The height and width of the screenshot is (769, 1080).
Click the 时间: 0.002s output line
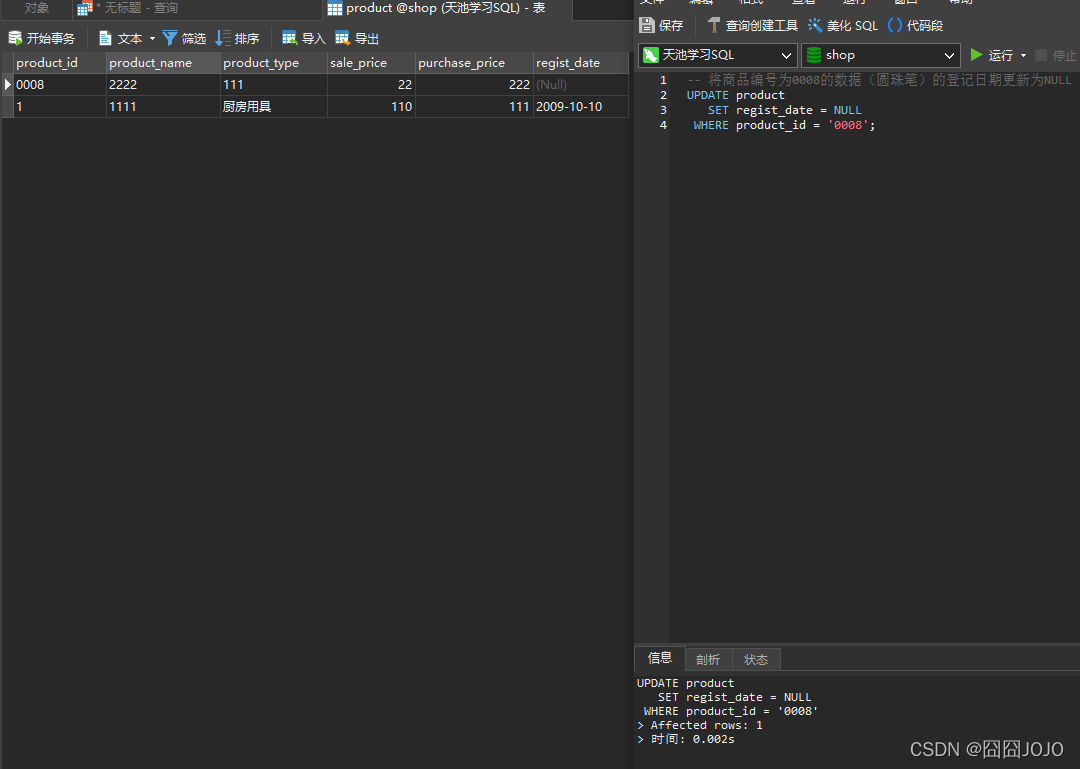pos(686,739)
